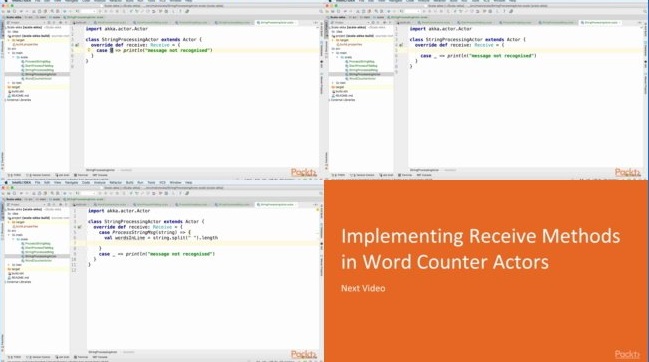The height and width of the screenshot is (362, 649).
Task: Click the Packt logo on orange card
Action: 627,354
